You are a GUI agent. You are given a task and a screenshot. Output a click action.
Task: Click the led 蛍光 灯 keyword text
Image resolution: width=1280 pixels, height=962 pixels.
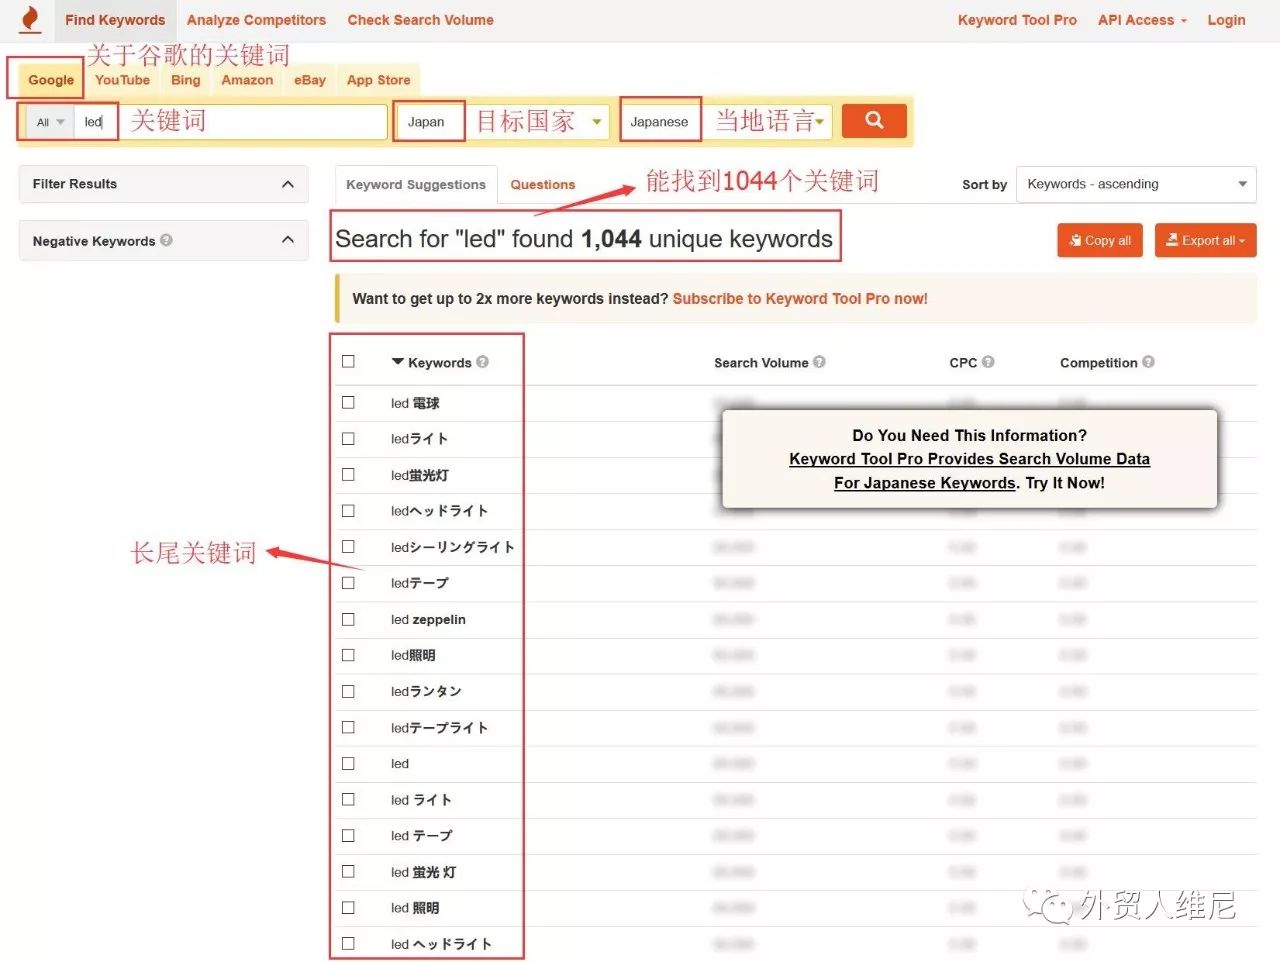click(424, 872)
